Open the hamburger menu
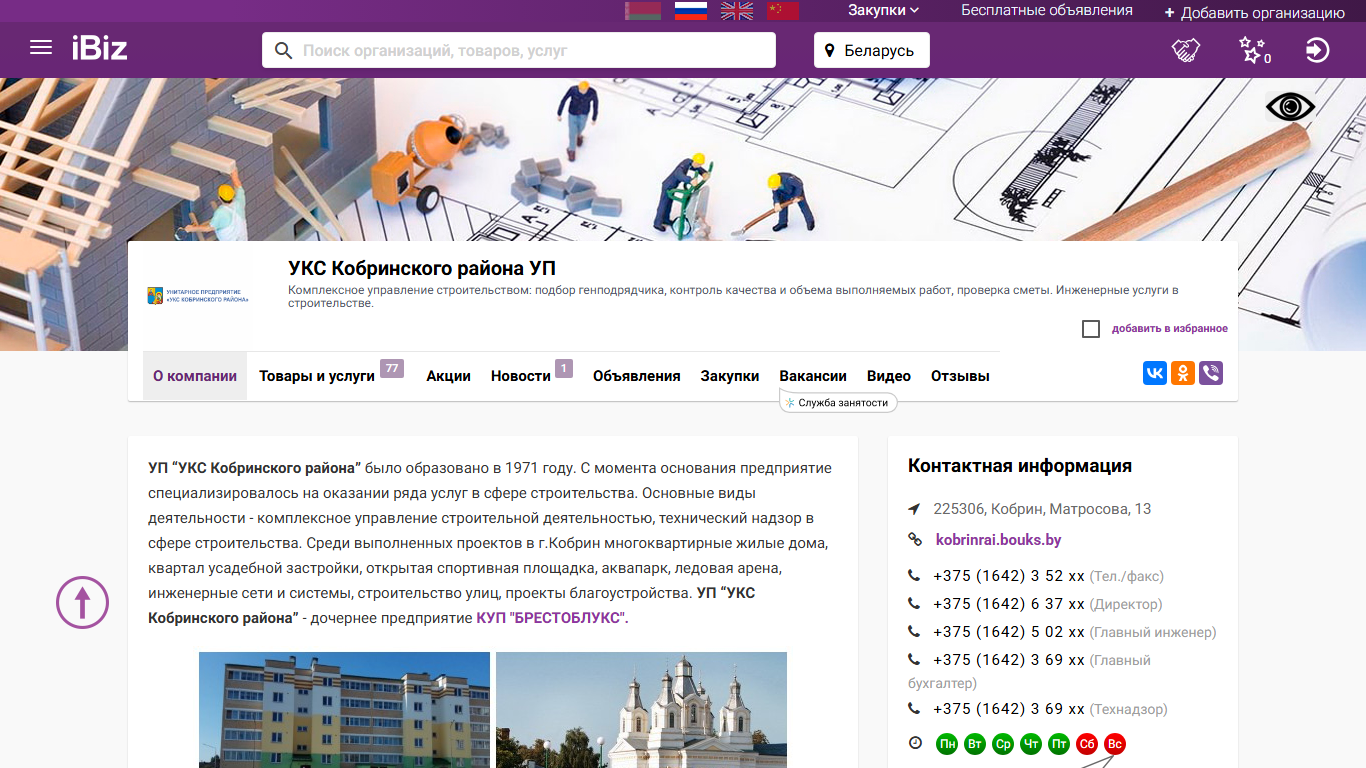 (x=41, y=48)
